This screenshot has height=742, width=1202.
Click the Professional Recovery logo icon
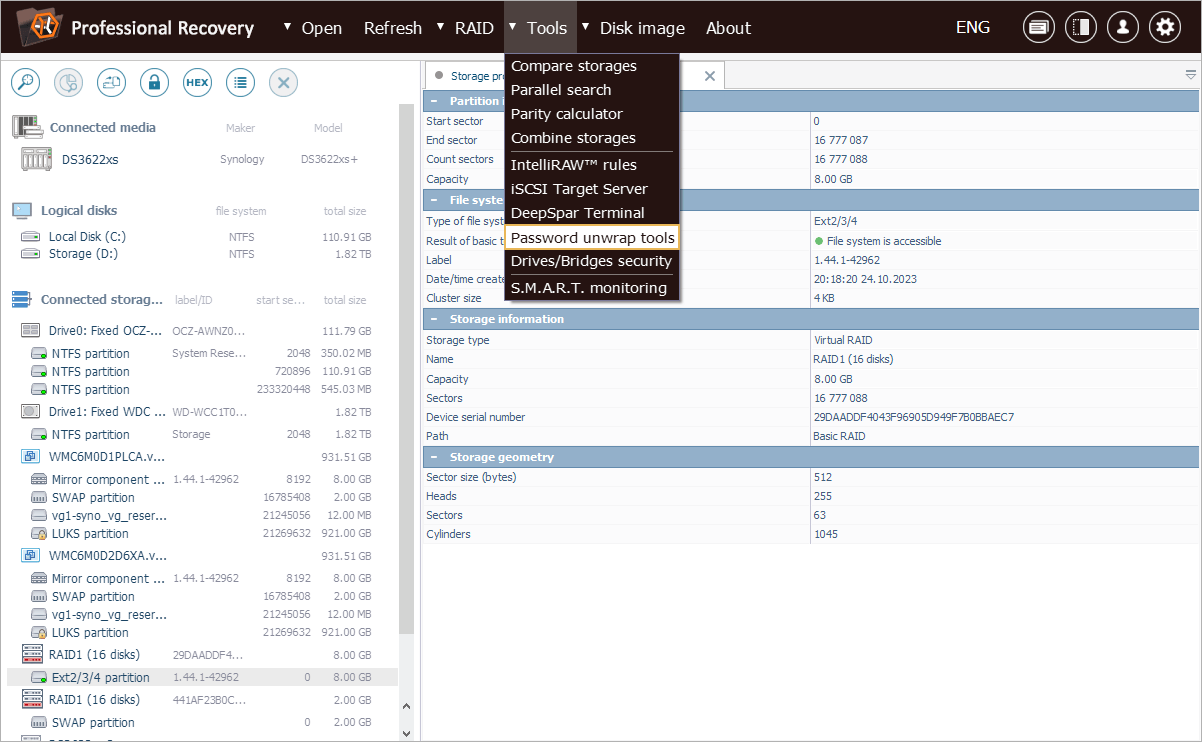pyautogui.click(x=38, y=27)
